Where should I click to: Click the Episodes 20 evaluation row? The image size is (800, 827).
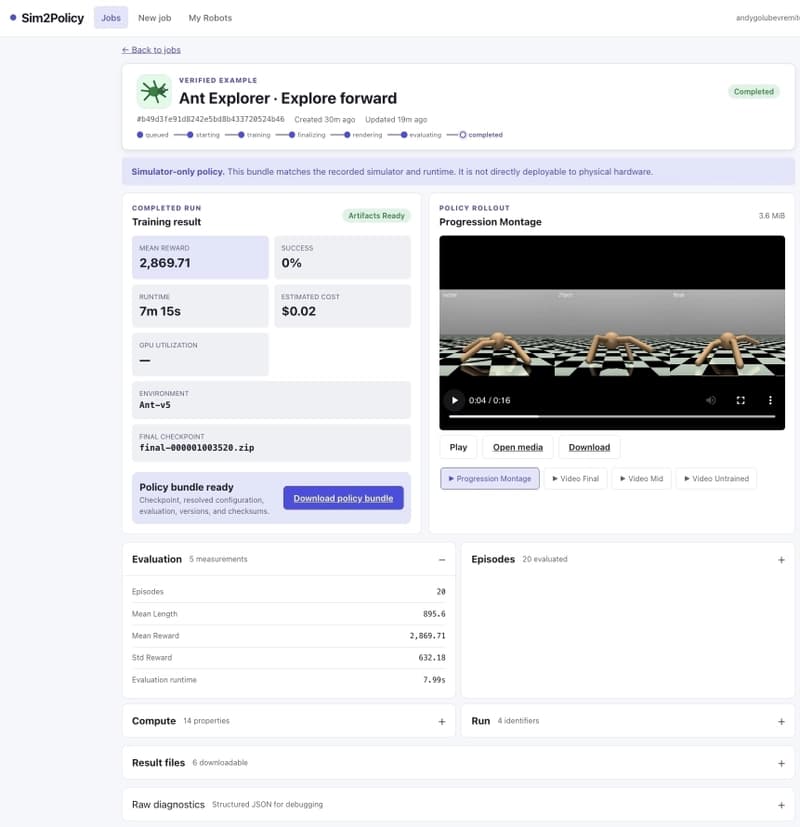tap(288, 592)
